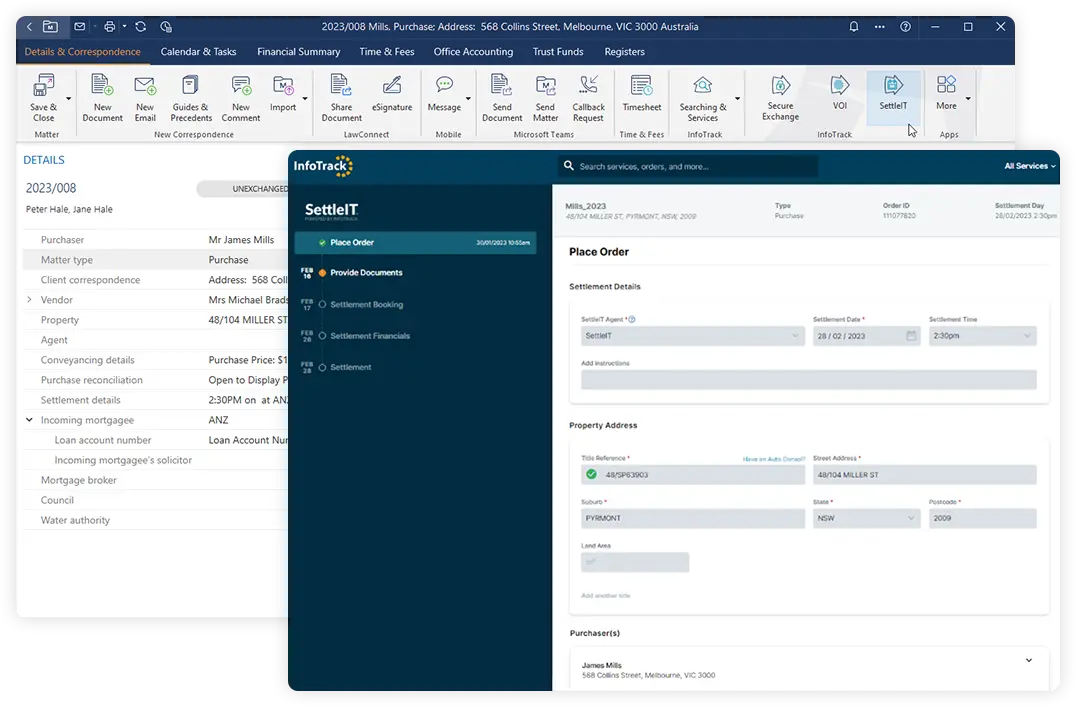The width and height of the screenshot is (1076, 707).
Task: Select the Provide Documents step
Action: pyautogui.click(x=366, y=273)
